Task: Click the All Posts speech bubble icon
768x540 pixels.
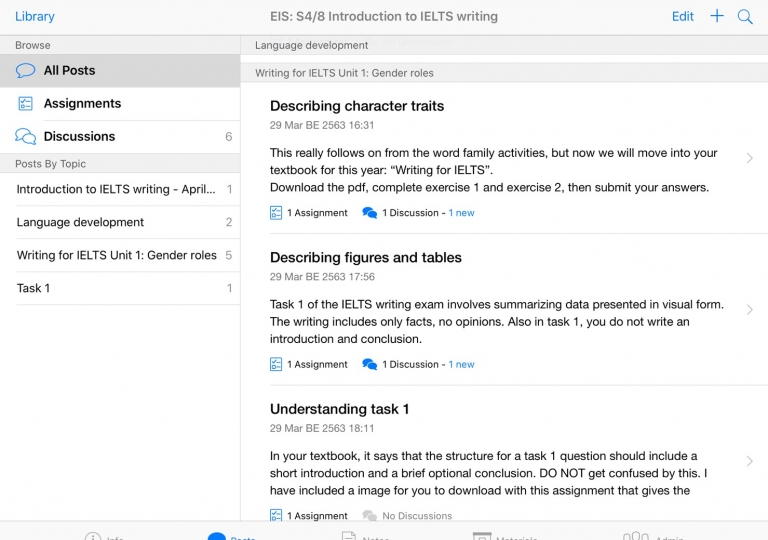Action: (25, 71)
